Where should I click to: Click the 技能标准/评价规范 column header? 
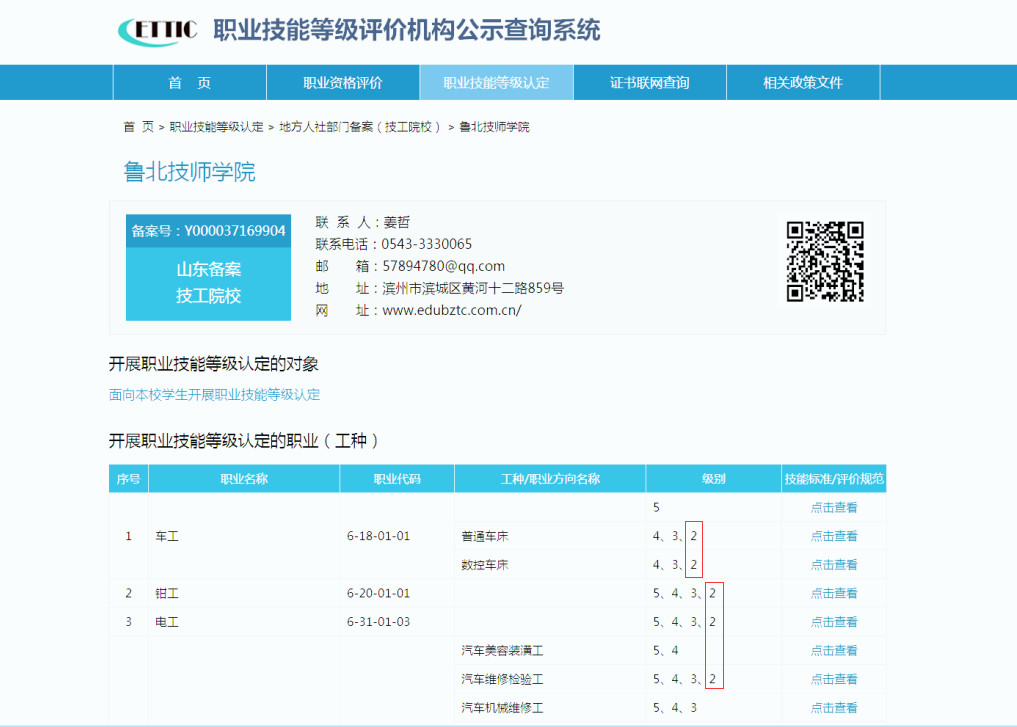pyautogui.click(x=834, y=479)
